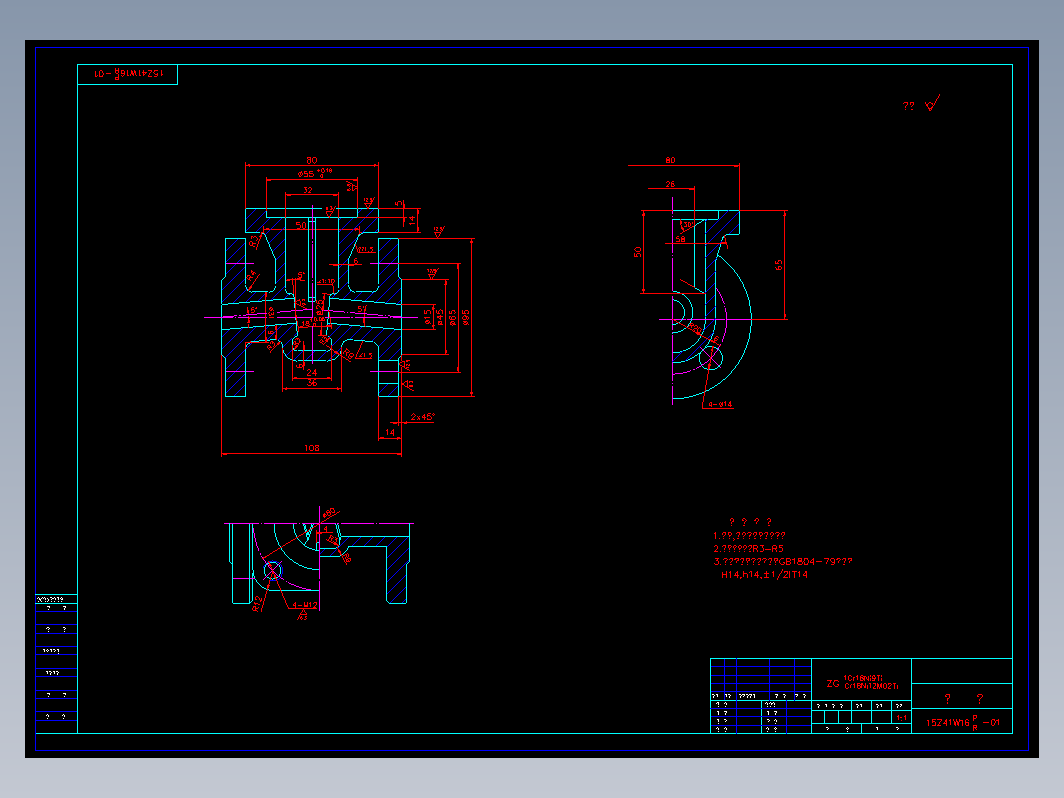Image resolution: width=1064 pixels, height=798 pixels.
Task: Select the 80 dimension above the section view
Action: pos(311,160)
